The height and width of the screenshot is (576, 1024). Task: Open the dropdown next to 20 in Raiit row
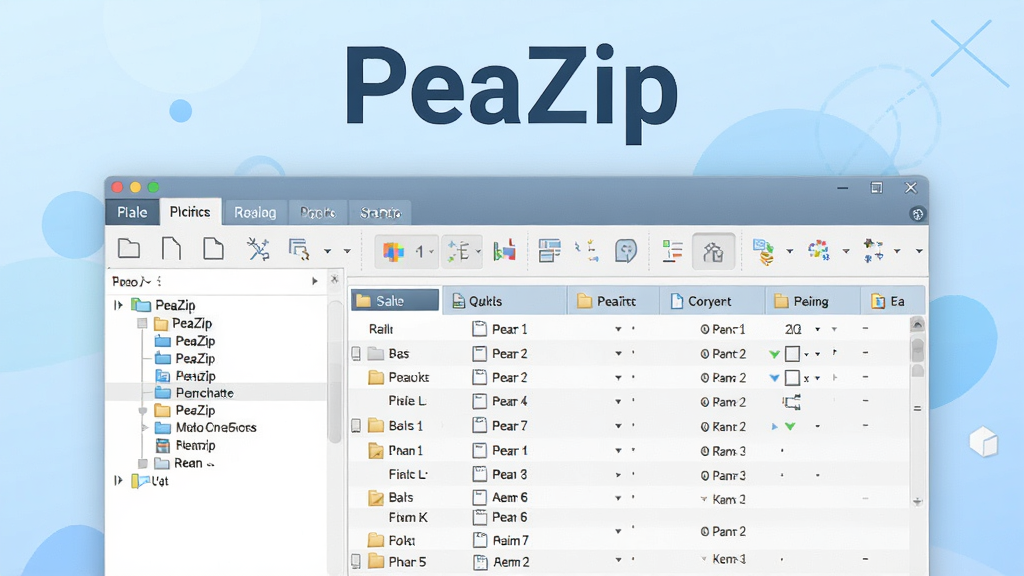817,330
